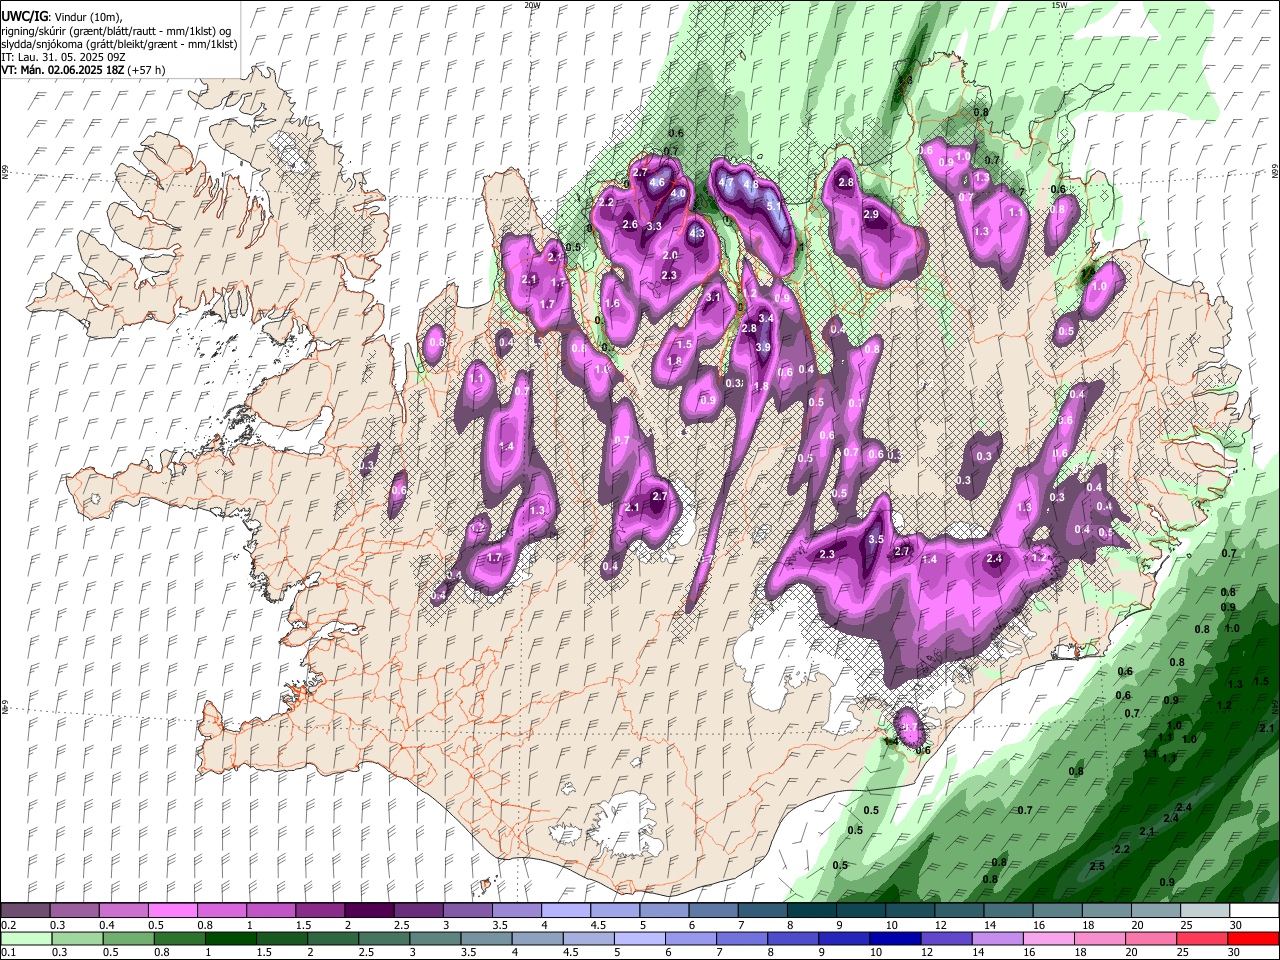Select the 'IT: Lau. 31. 05. 2025 09Z' initialization time

pos(63,57)
